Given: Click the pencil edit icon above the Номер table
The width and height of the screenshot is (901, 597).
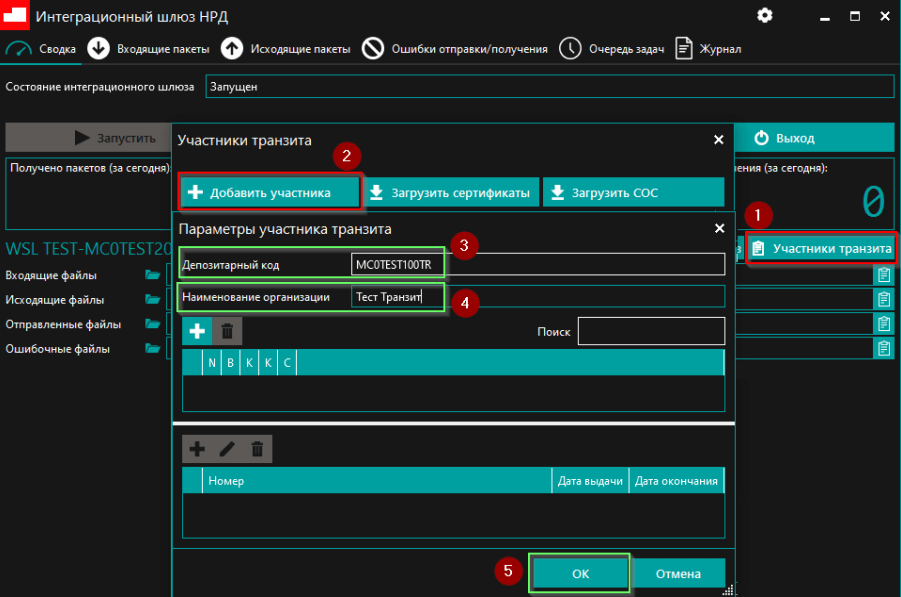Looking at the screenshot, I should 227,449.
